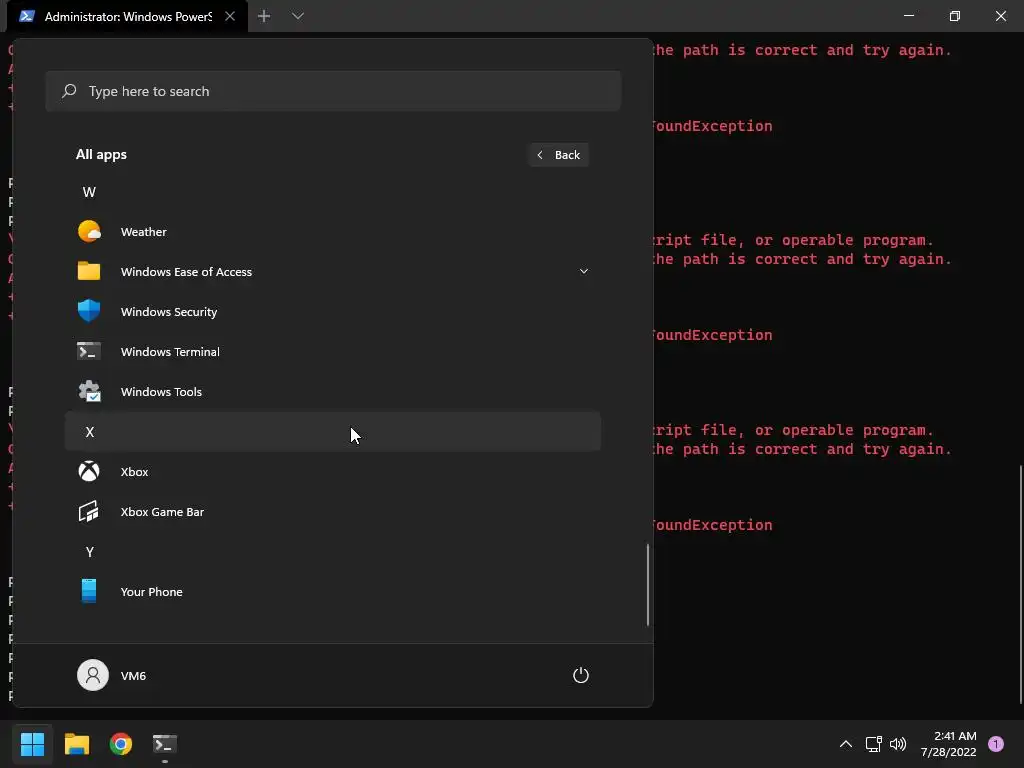
Task: Select the Xbox Game Bar label
Action: (162, 512)
